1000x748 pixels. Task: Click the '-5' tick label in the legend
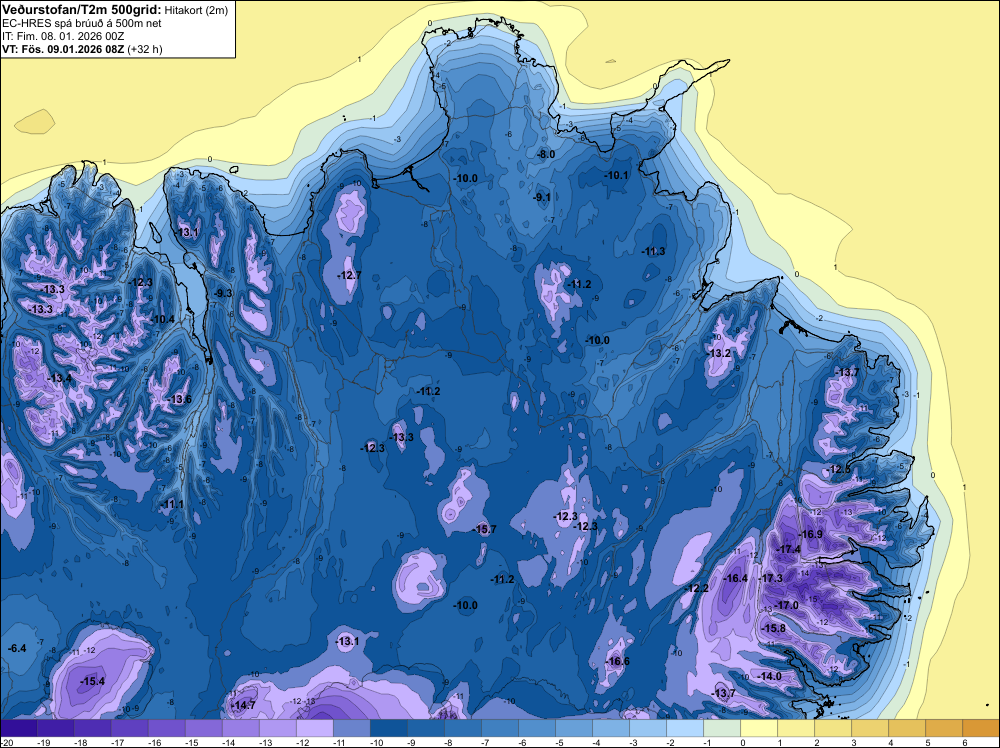561,742
